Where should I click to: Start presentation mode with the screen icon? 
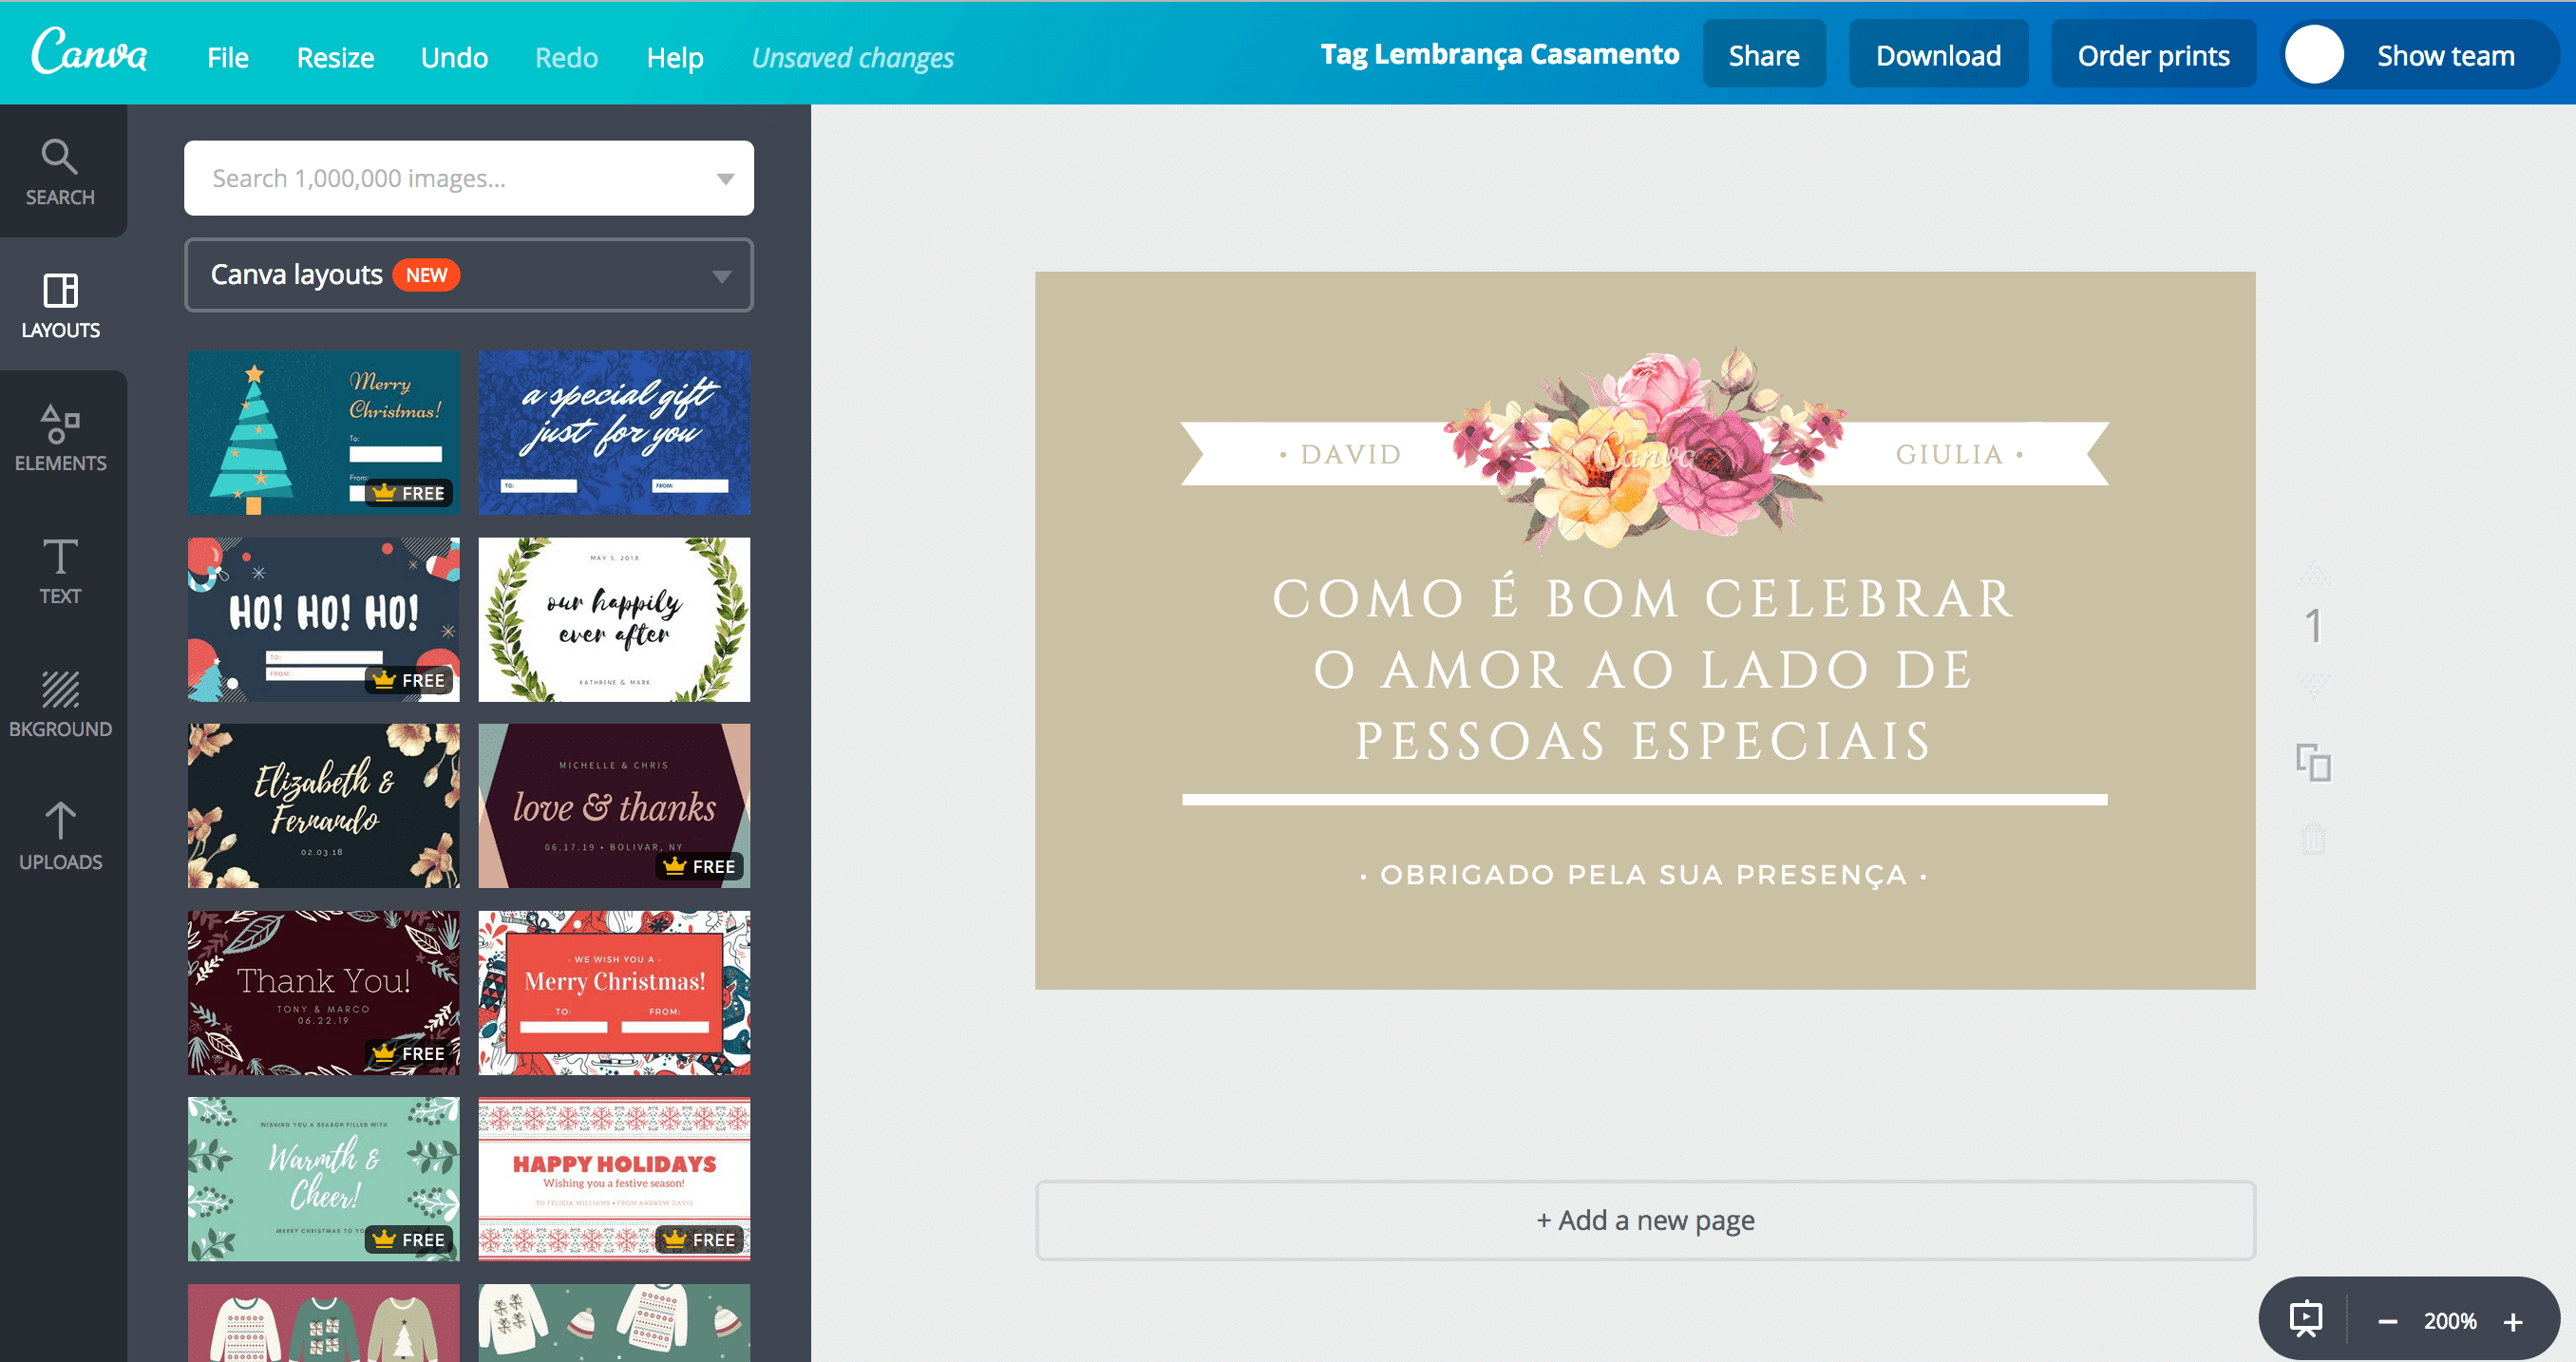coord(2306,1319)
